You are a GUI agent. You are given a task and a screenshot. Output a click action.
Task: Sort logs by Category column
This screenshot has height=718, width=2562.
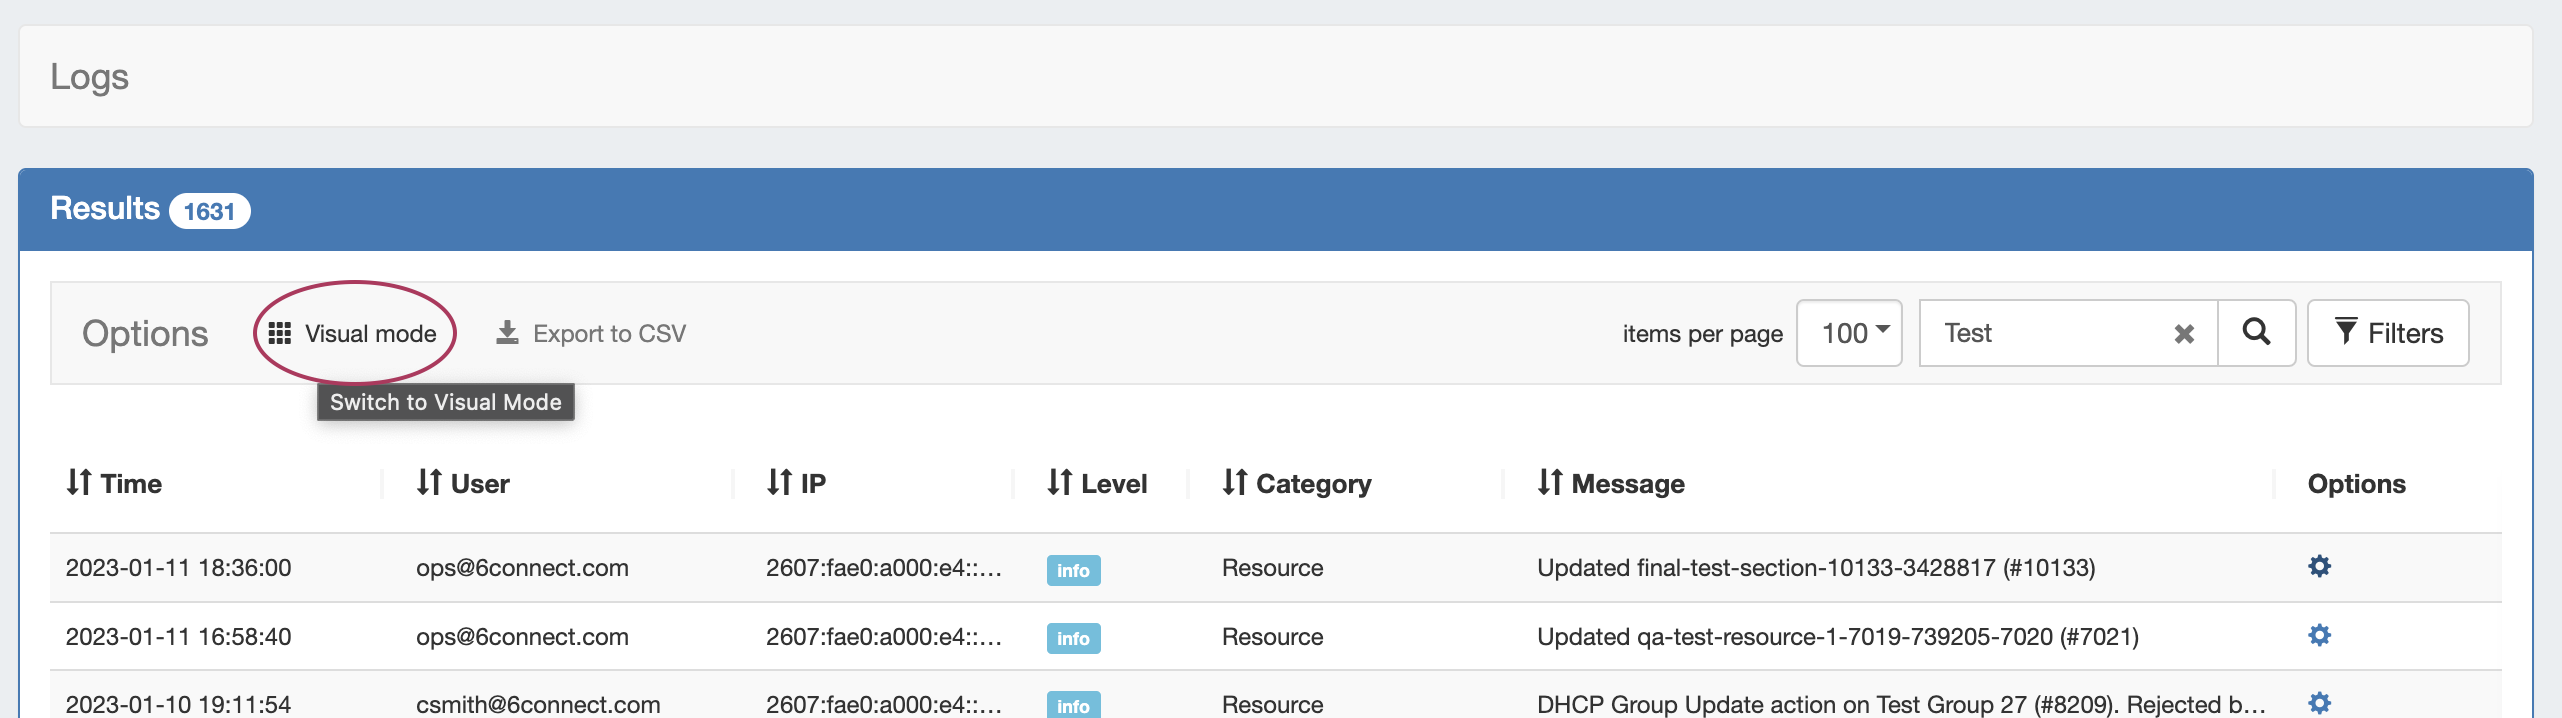click(x=1297, y=484)
